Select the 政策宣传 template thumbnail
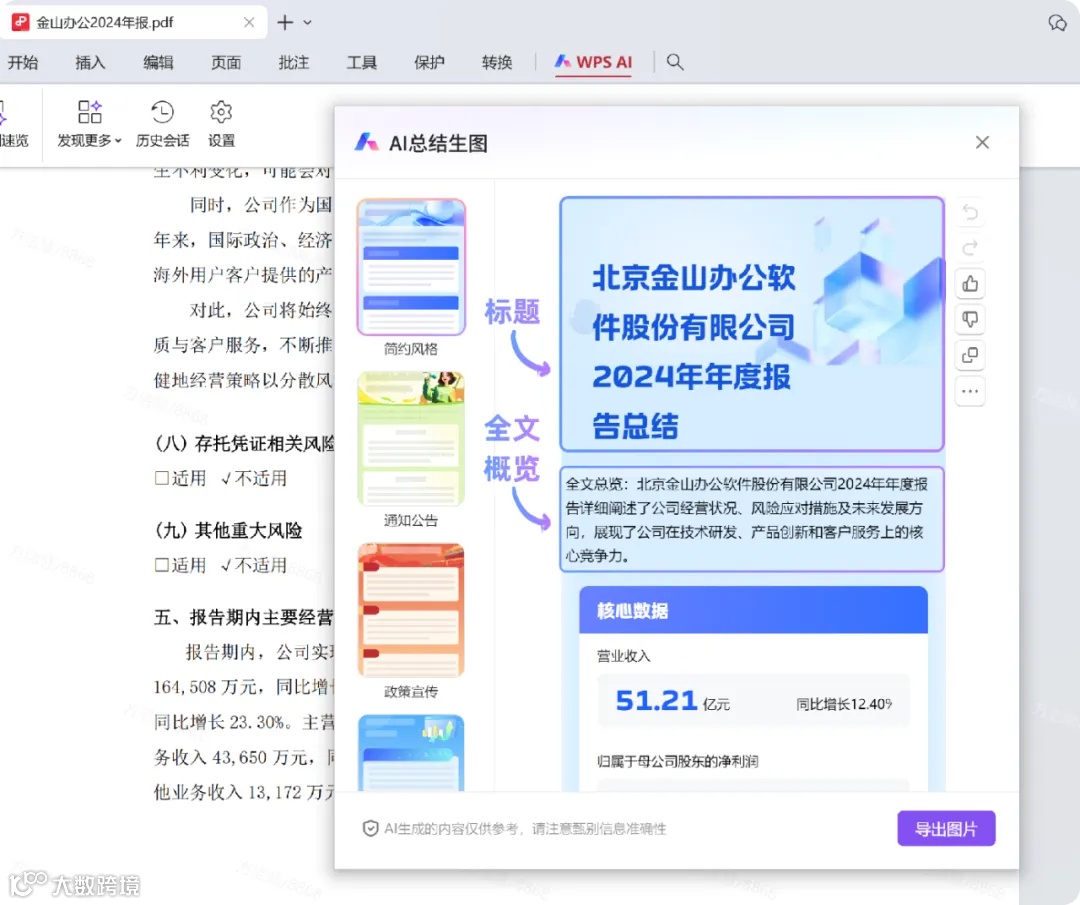The height and width of the screenshot is (905, 1080). pyautogui.click(x=411, y=610)
